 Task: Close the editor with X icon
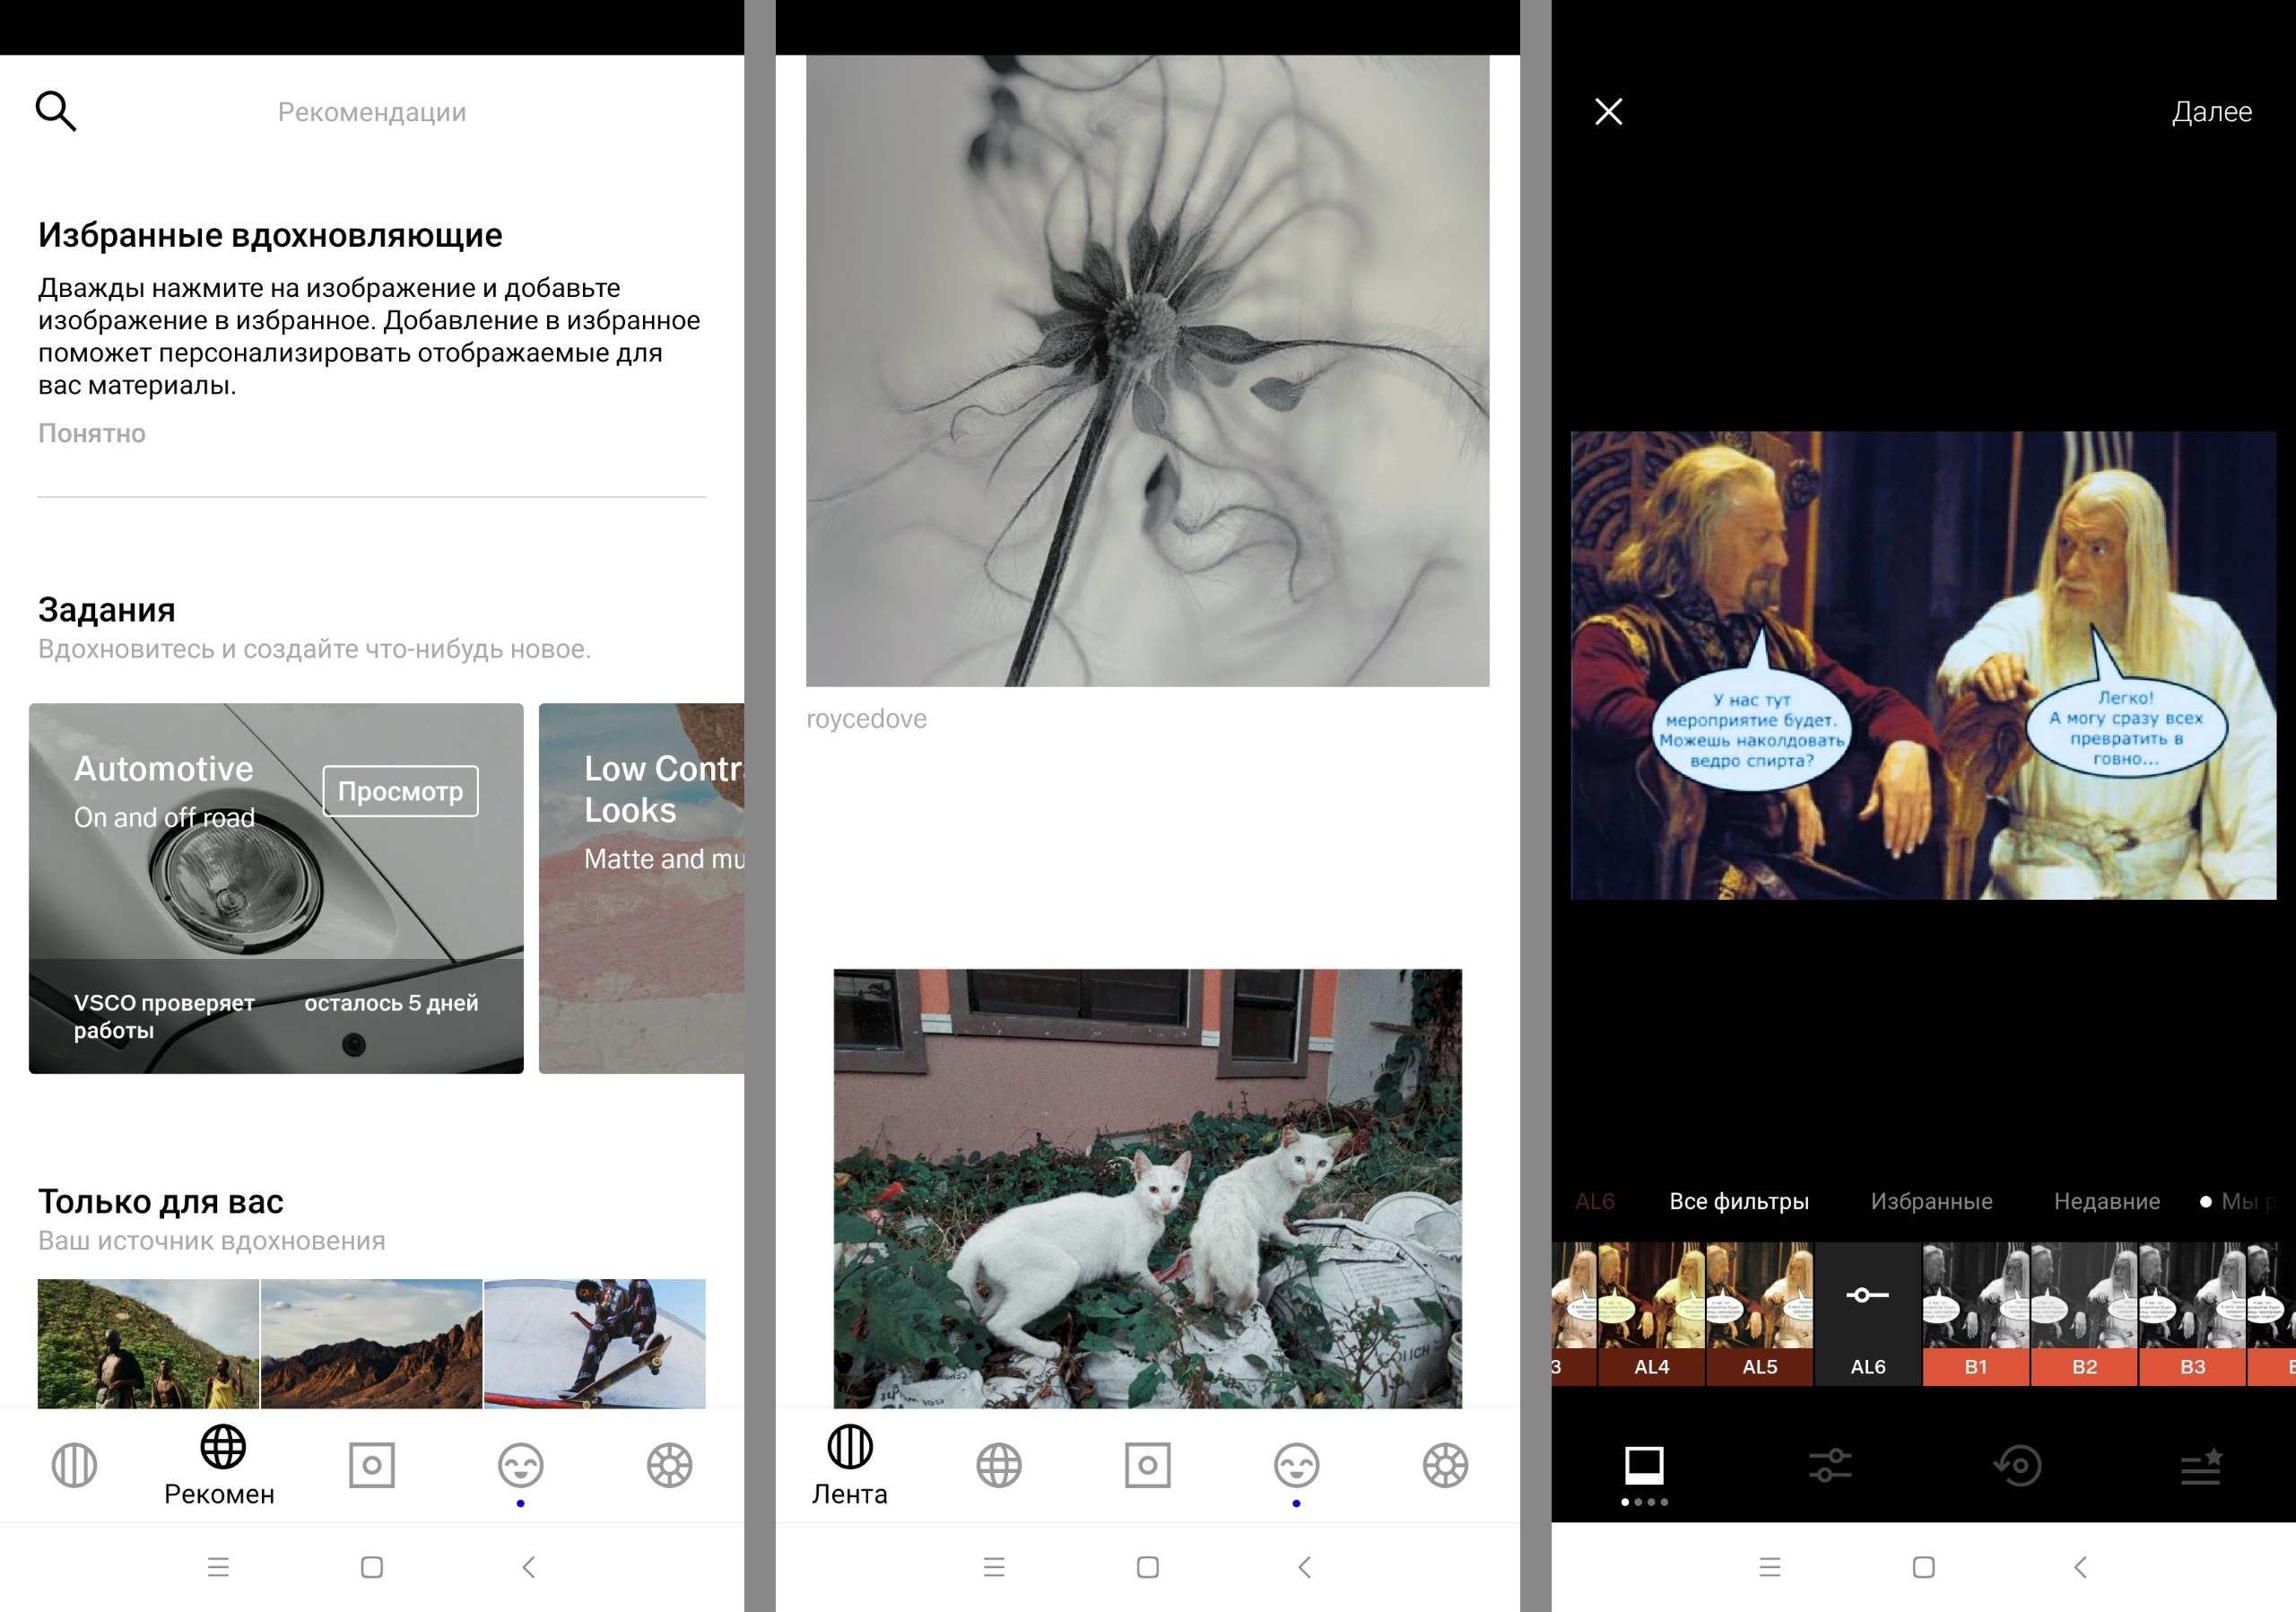click(1608, 111)
